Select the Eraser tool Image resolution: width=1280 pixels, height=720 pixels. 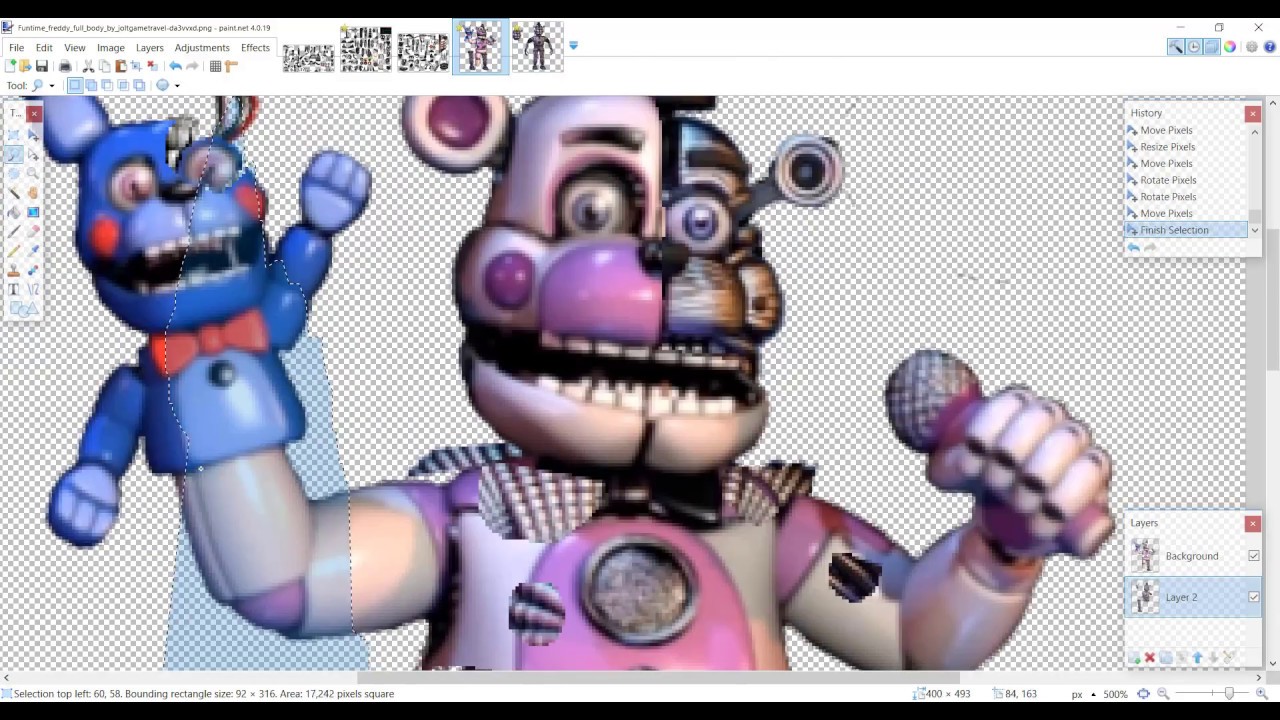(33, 231)
